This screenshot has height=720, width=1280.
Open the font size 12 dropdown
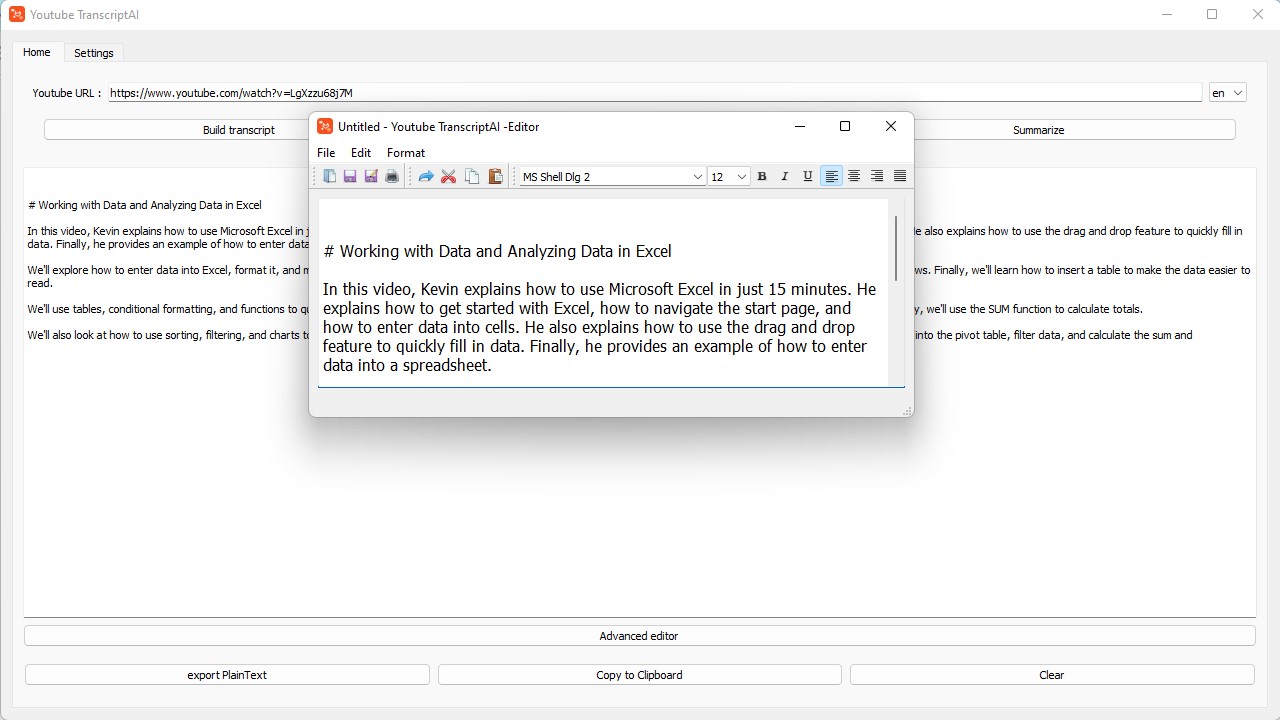[x=729, y=177]
